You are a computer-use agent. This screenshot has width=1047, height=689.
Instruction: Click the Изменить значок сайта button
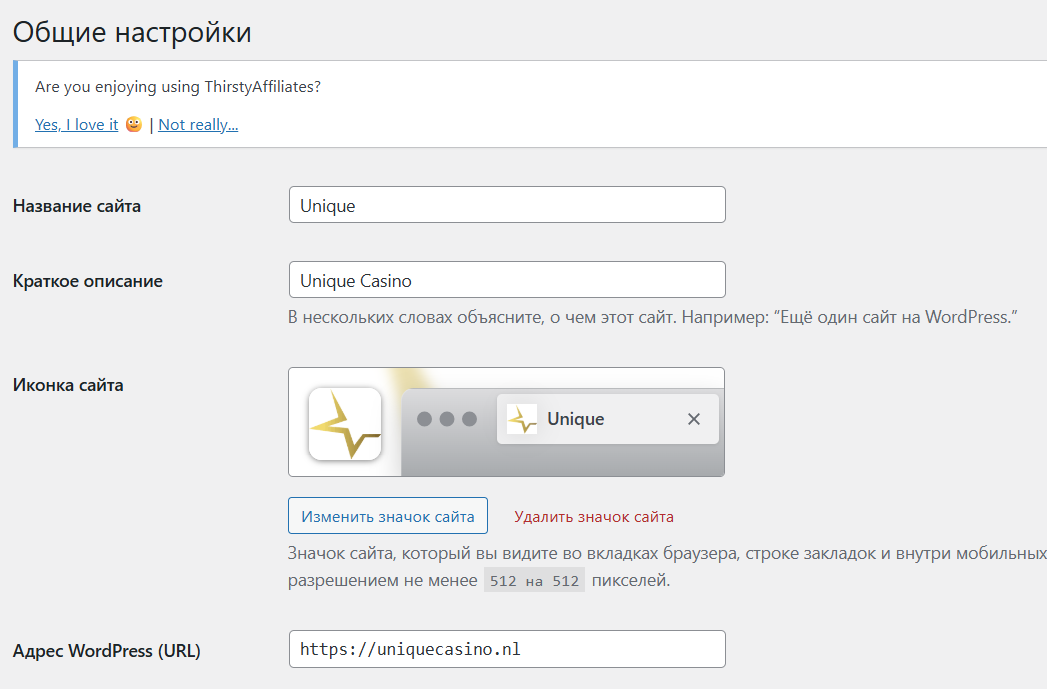pyautogui.click(x=388, y=515)
